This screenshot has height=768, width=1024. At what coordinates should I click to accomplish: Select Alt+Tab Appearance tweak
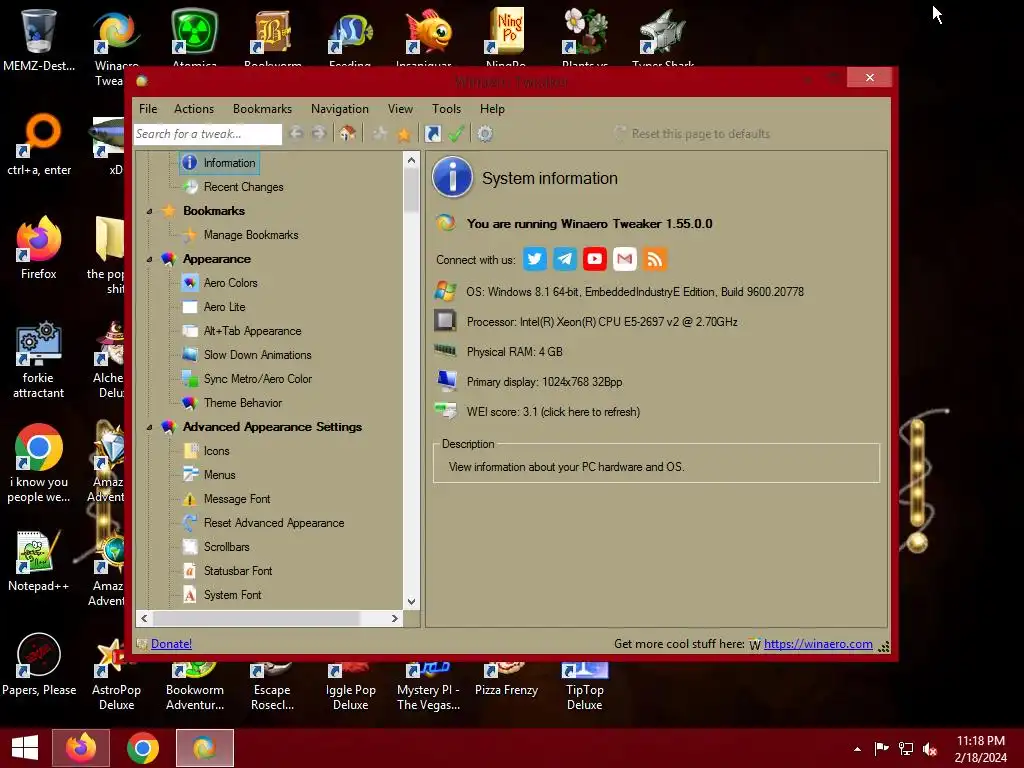pos(253,331)
